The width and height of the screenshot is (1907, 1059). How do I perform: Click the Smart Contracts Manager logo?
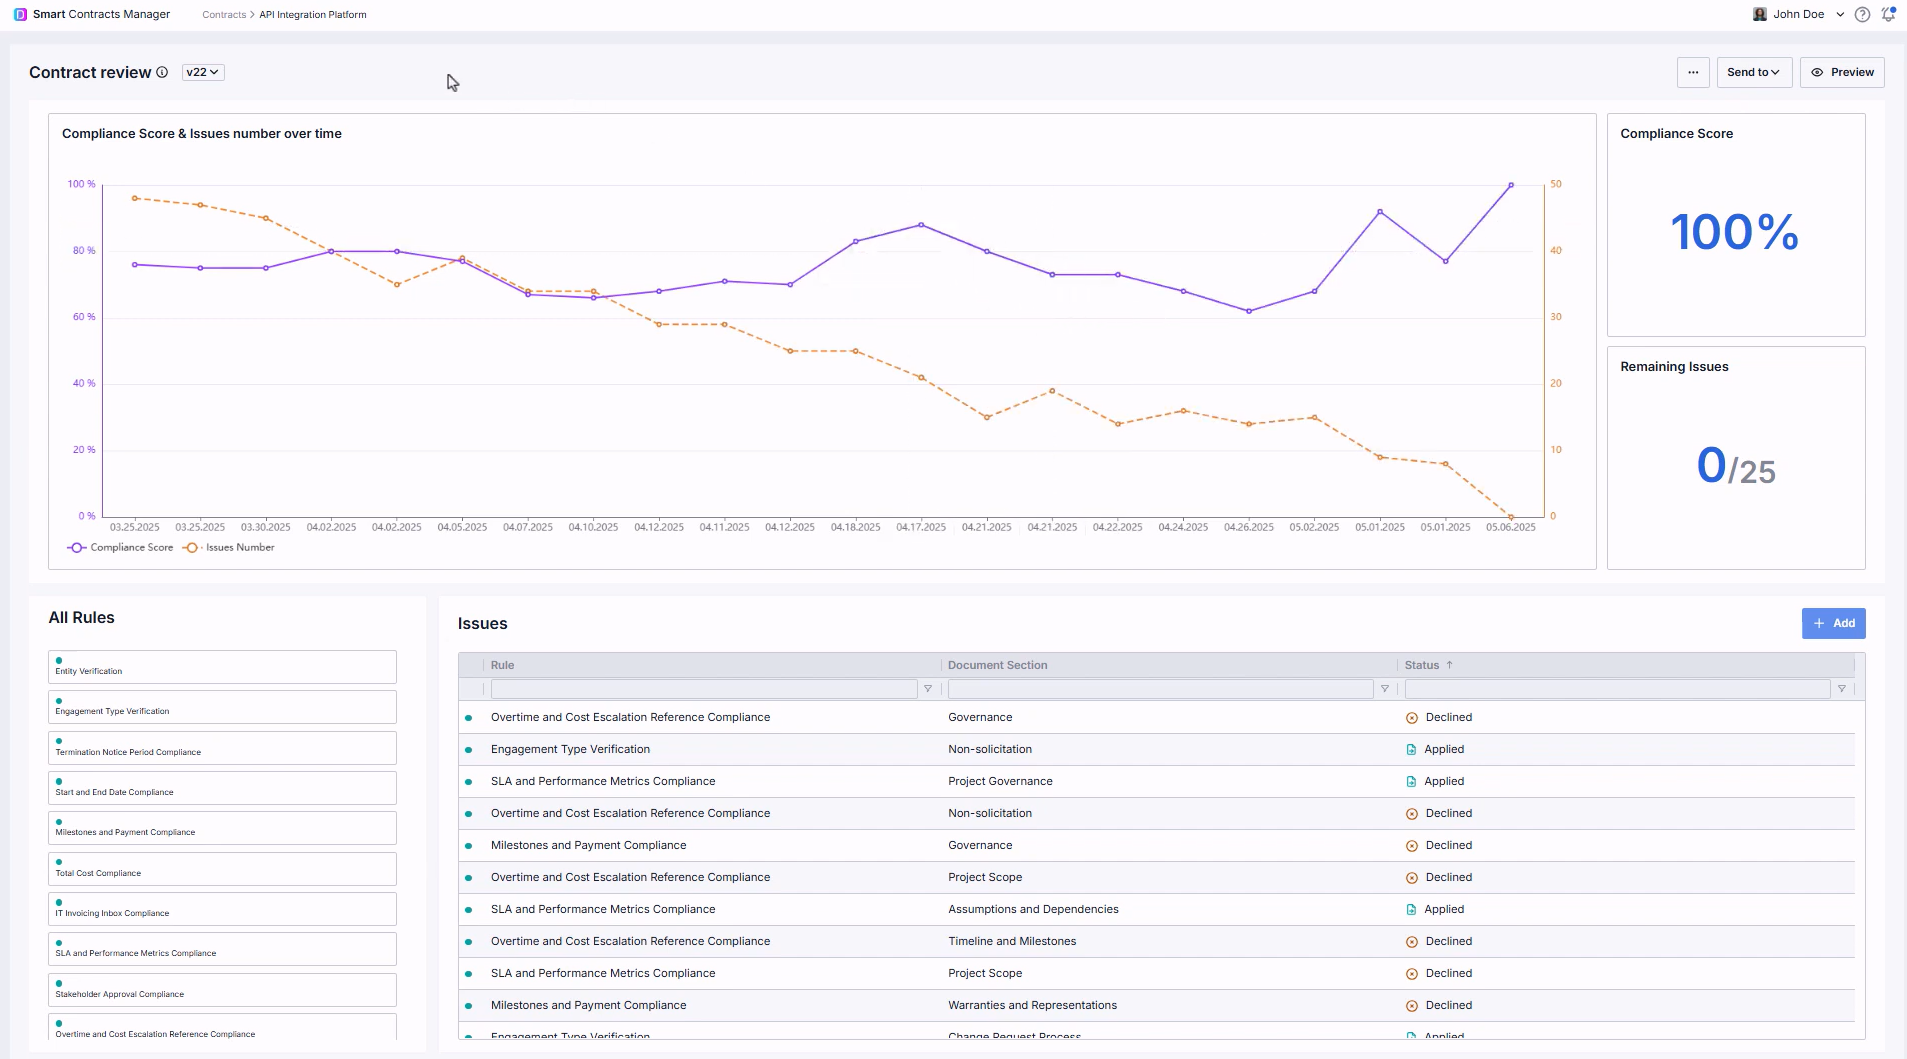[x=20, y=15]
